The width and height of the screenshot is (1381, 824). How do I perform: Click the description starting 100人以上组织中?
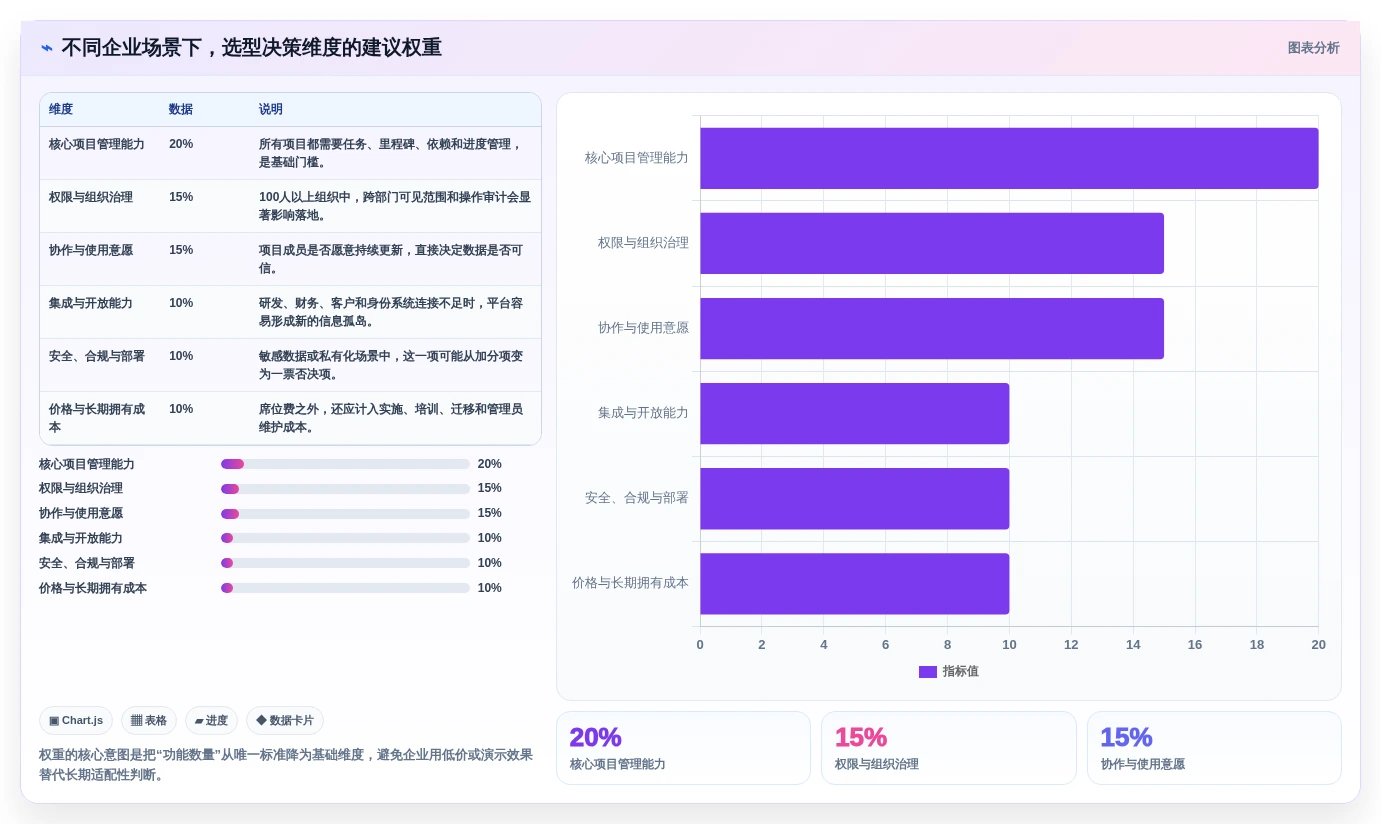(395, 206)
